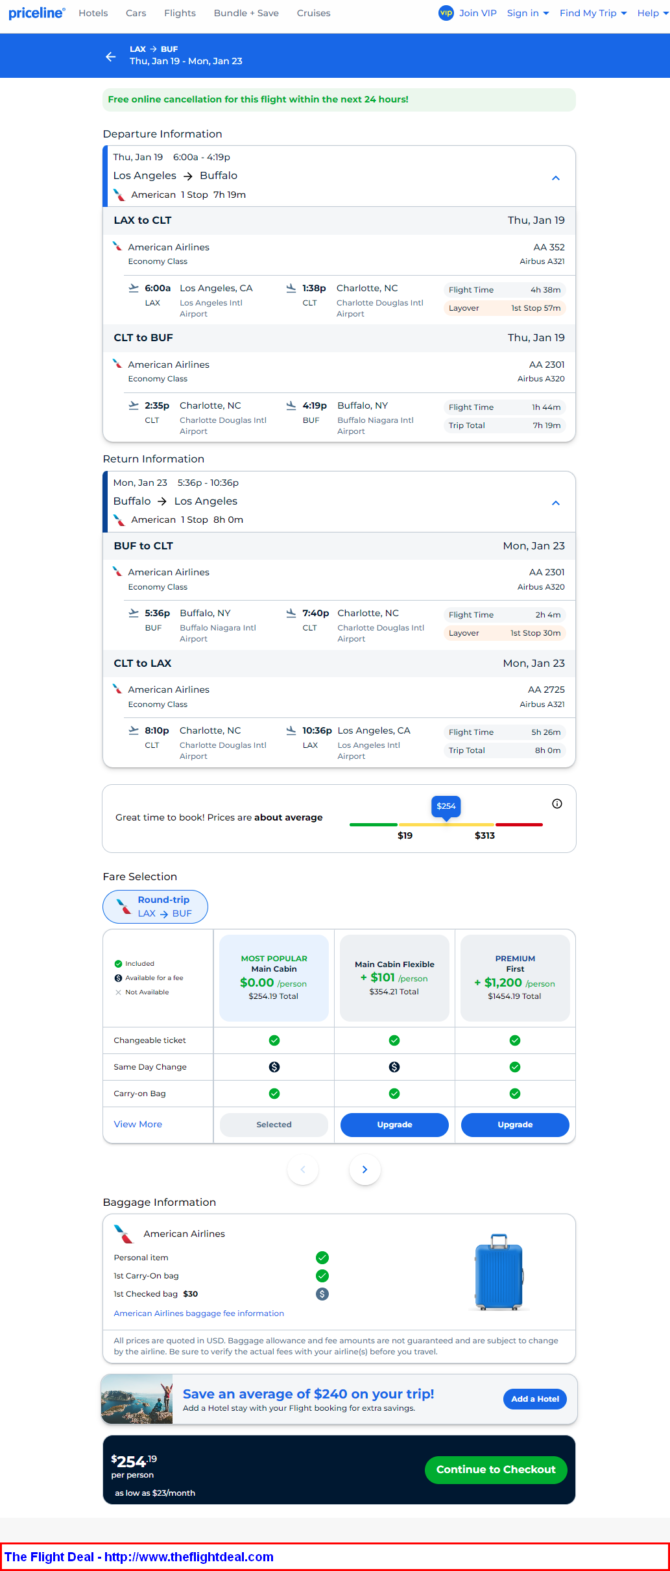Open the price info circle icon

[557, 803]
